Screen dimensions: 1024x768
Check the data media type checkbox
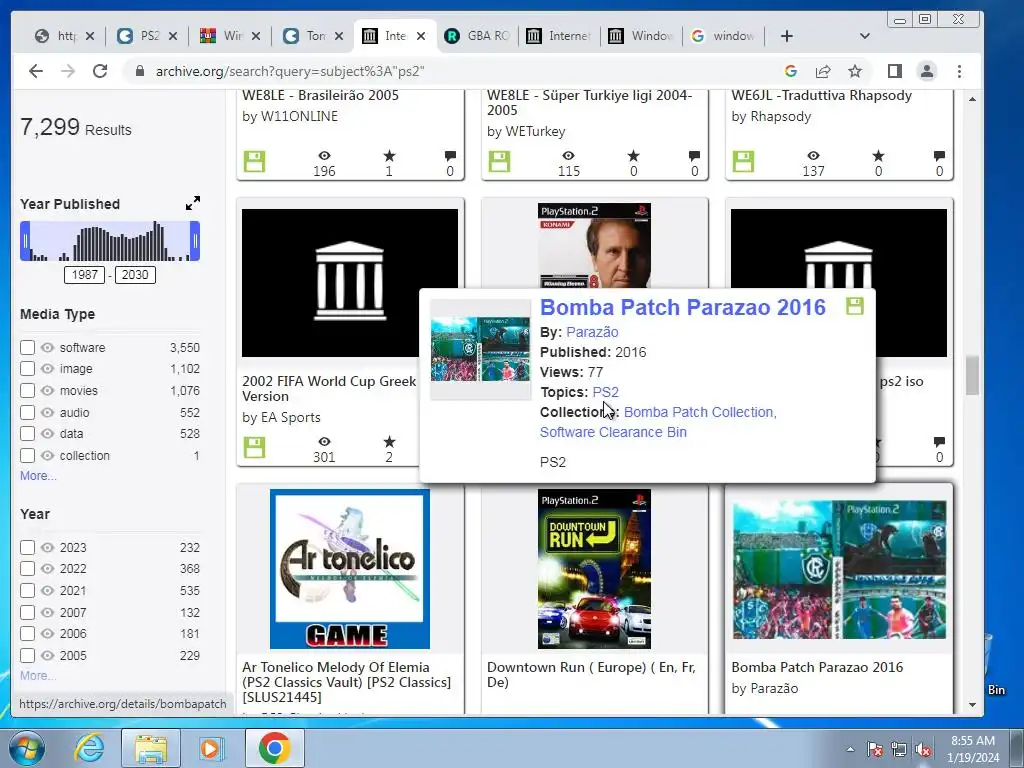(x=27, y=434)
